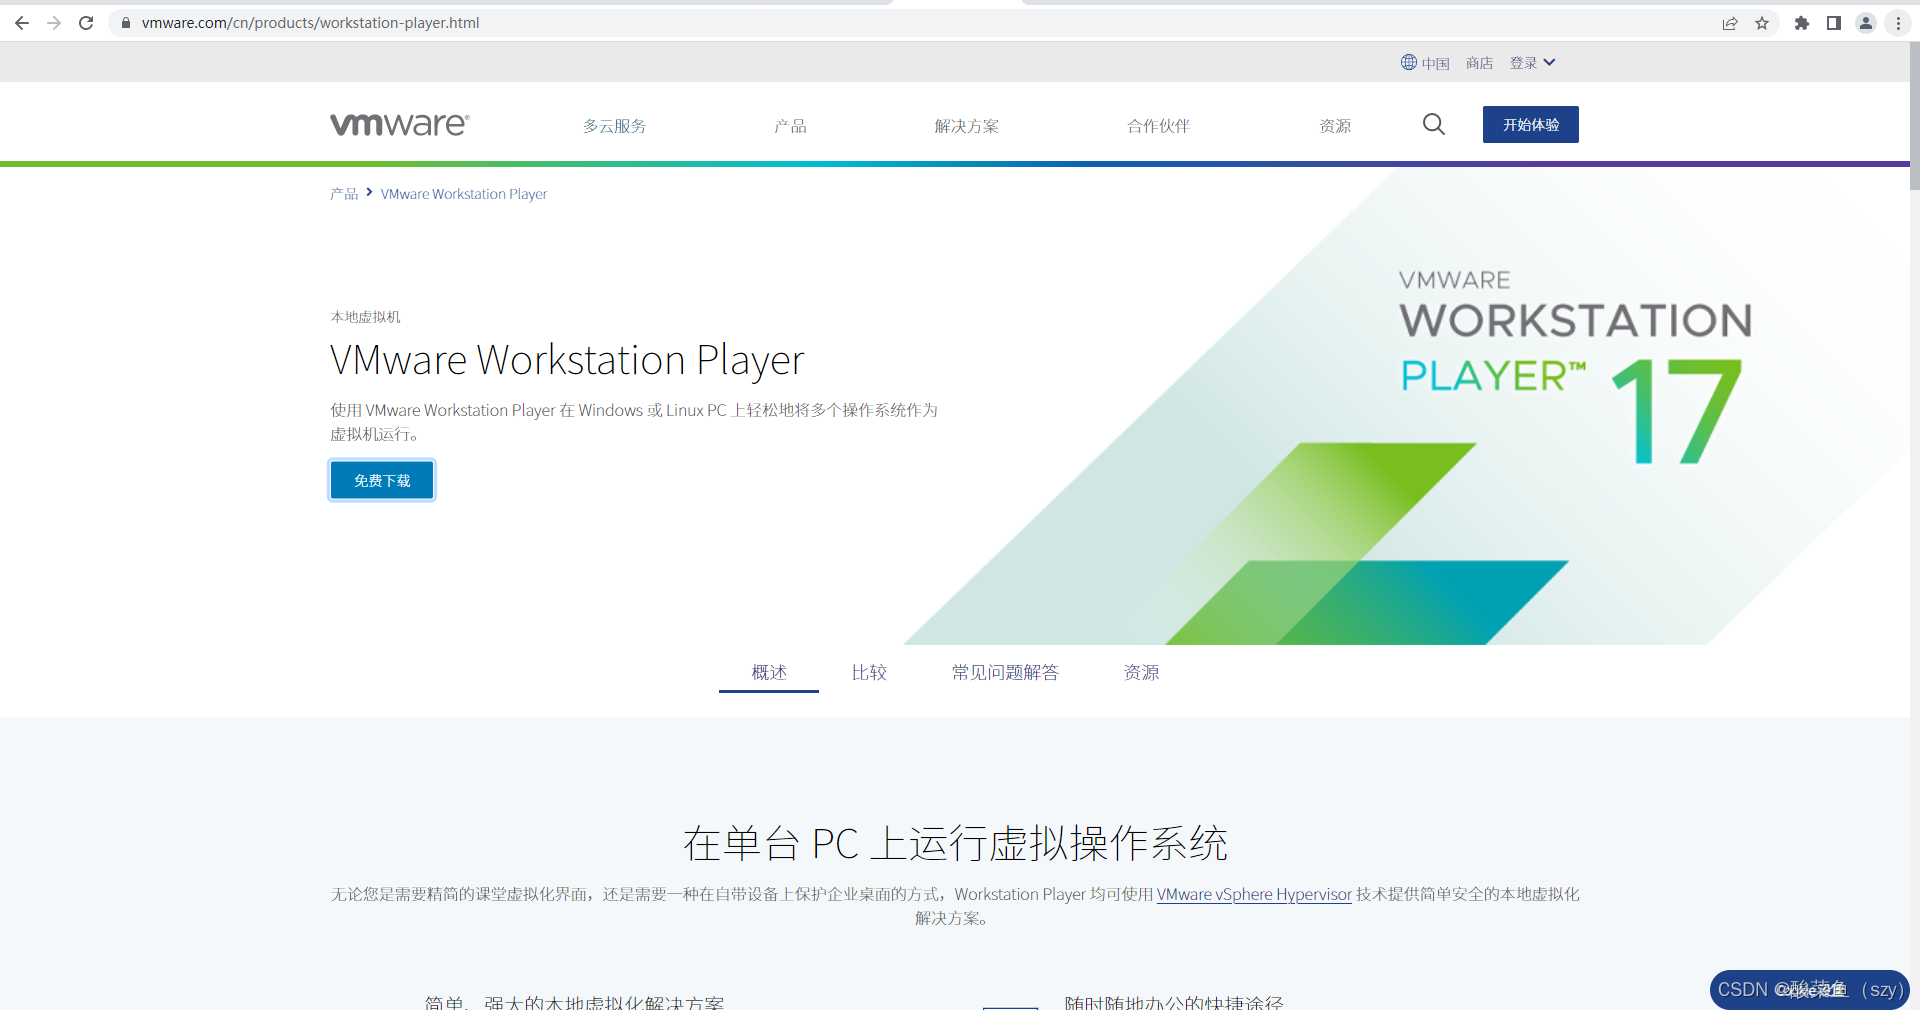Select the 资源 tab below the banner

1142,673
